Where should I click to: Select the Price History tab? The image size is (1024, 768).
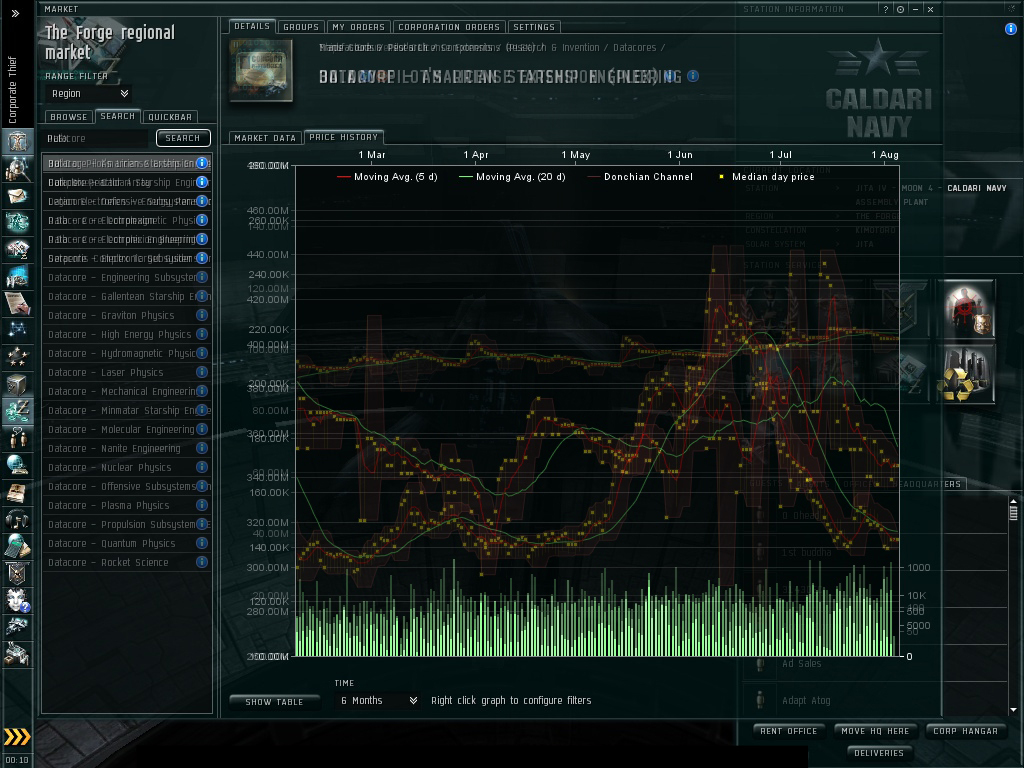point(344,137)
